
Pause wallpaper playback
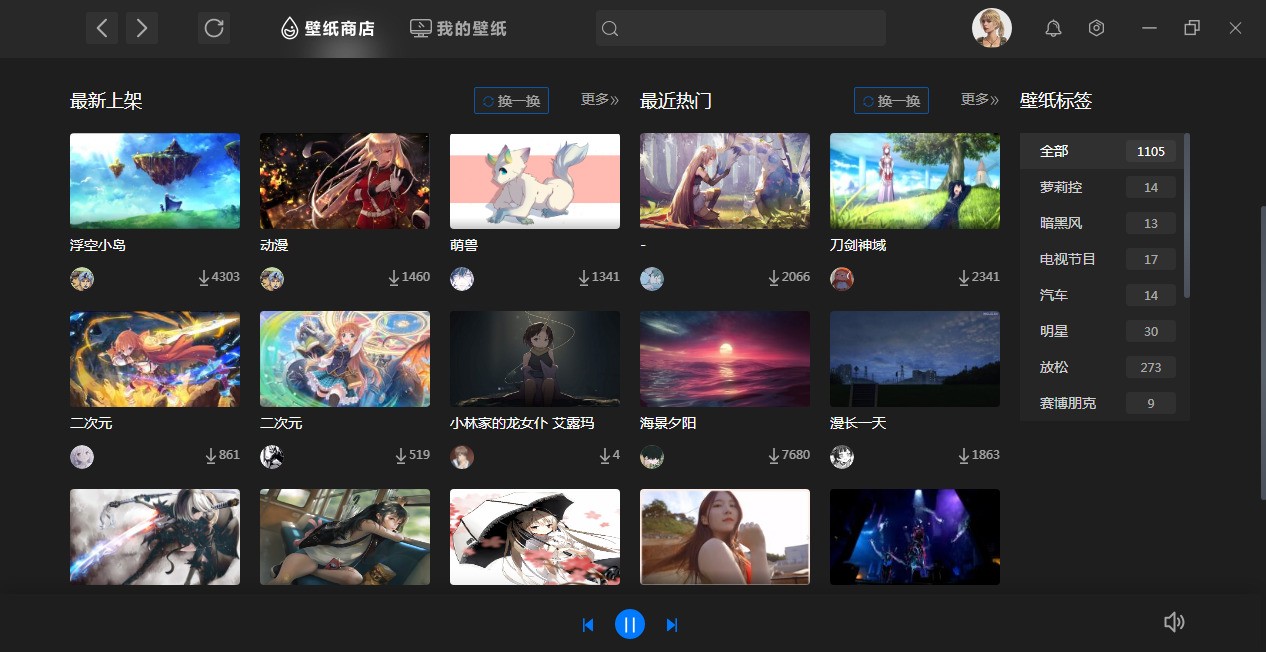pyautogui.click(x=630, y=625)
